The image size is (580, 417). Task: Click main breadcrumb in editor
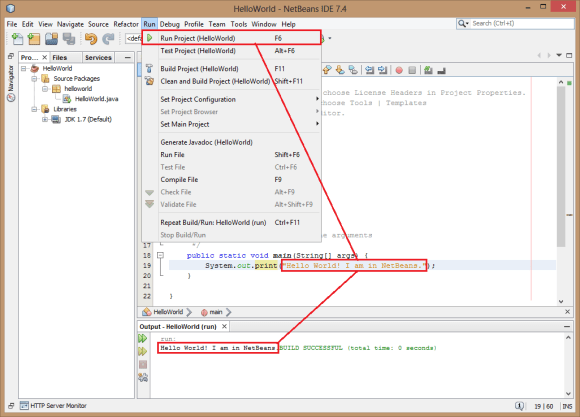click(x=212, y=312)
